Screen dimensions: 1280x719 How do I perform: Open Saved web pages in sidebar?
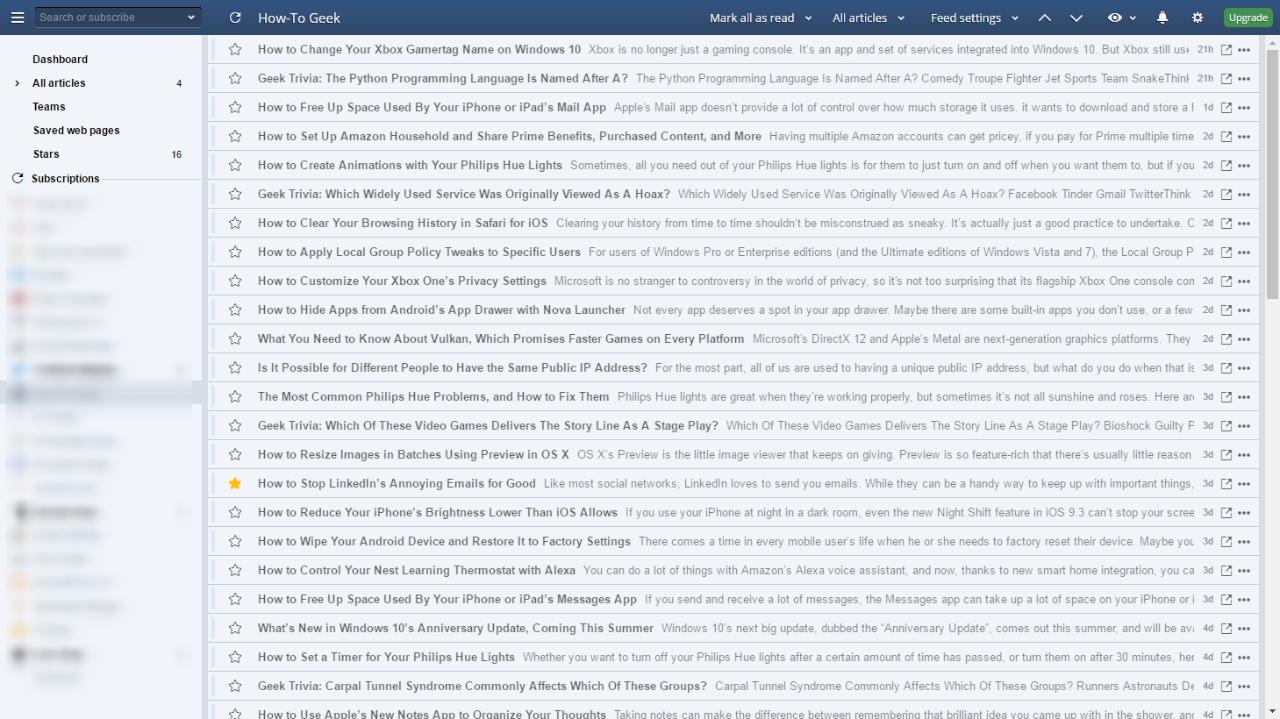click(x=76, y=131)
